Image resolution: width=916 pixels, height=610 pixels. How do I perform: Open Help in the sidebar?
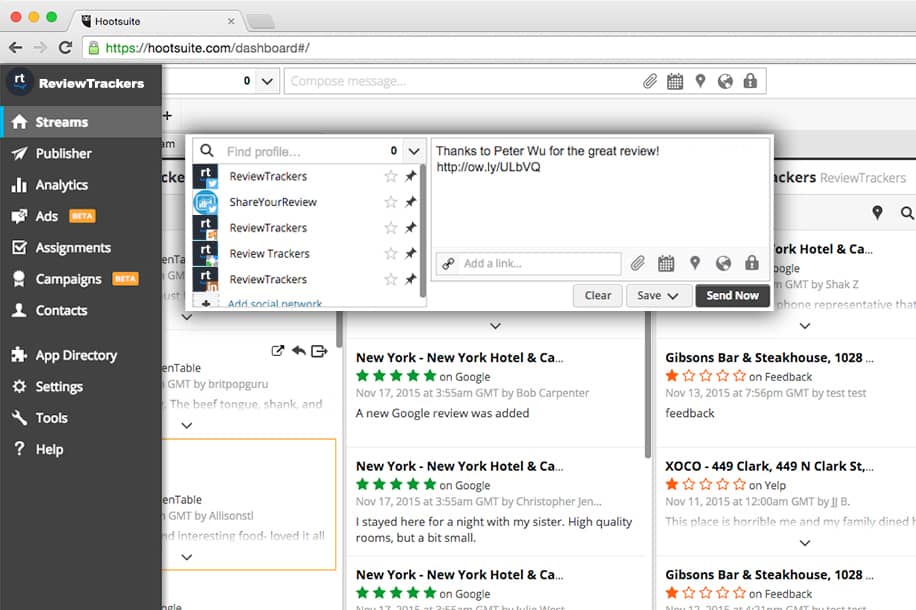[x=81, y=449]
